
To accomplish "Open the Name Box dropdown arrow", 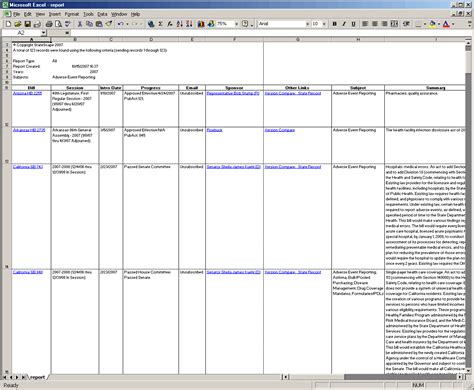I will point(44,33).
